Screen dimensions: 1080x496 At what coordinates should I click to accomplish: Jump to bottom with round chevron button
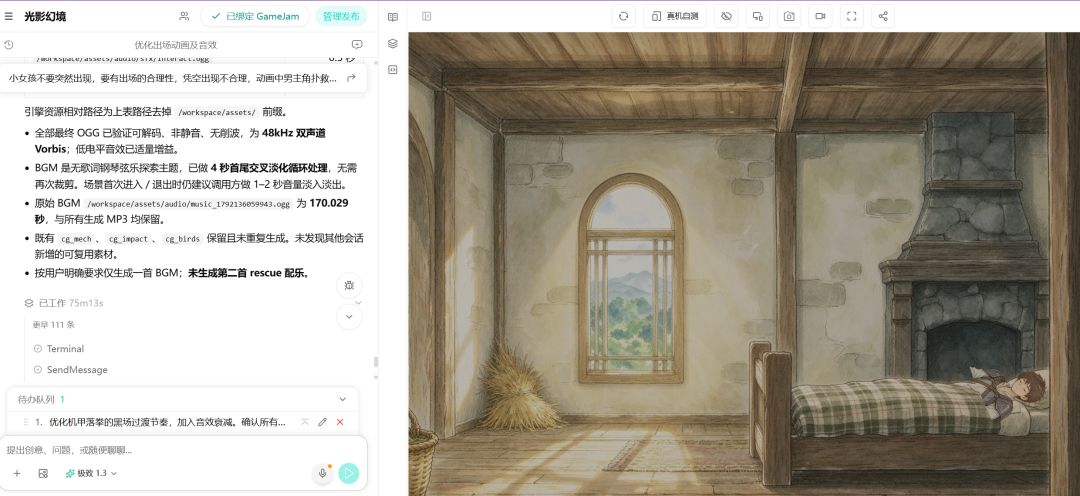pyautogui.click(x=349, y=317)
